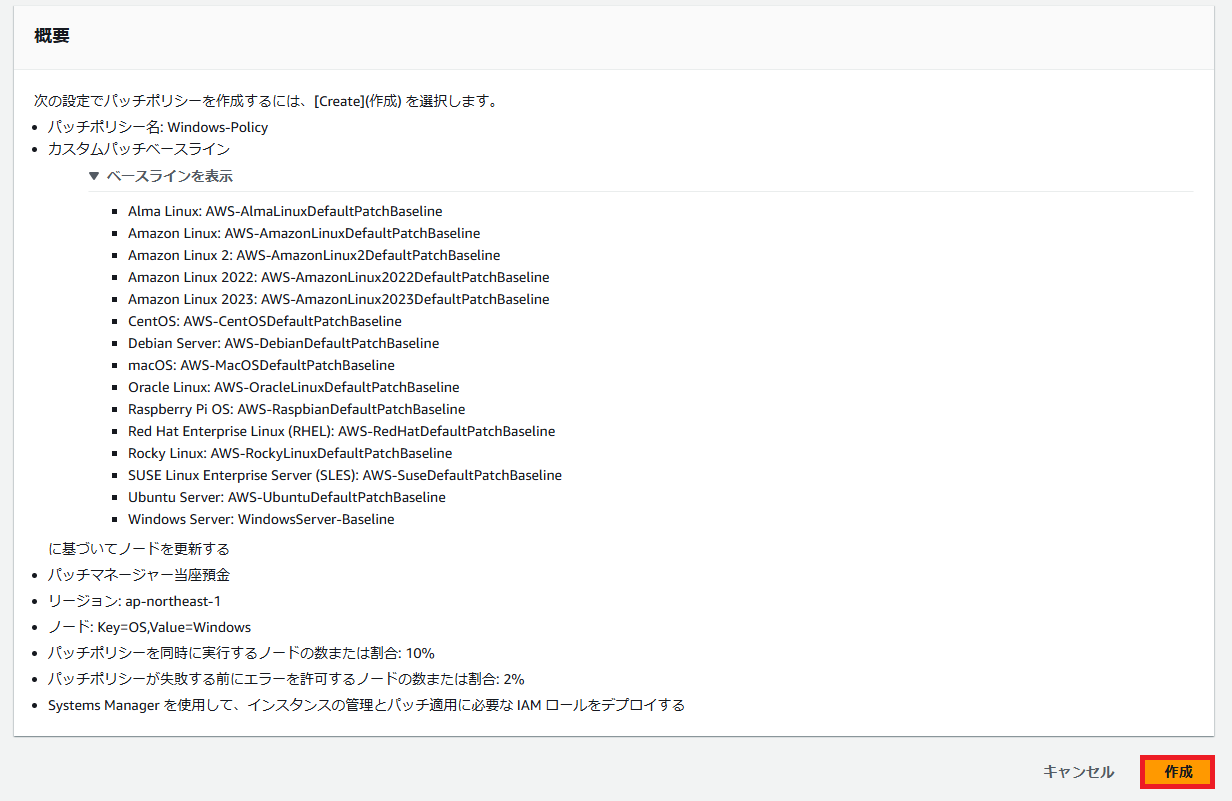
Task: Click the に基づいてノードを更新する line
Action: point(139,549)
